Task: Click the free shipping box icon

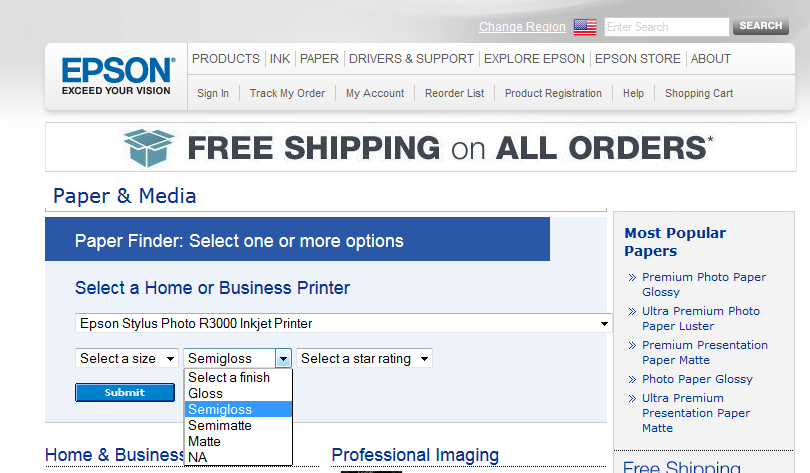Action: pyautogui.click(x=149, y=148)
